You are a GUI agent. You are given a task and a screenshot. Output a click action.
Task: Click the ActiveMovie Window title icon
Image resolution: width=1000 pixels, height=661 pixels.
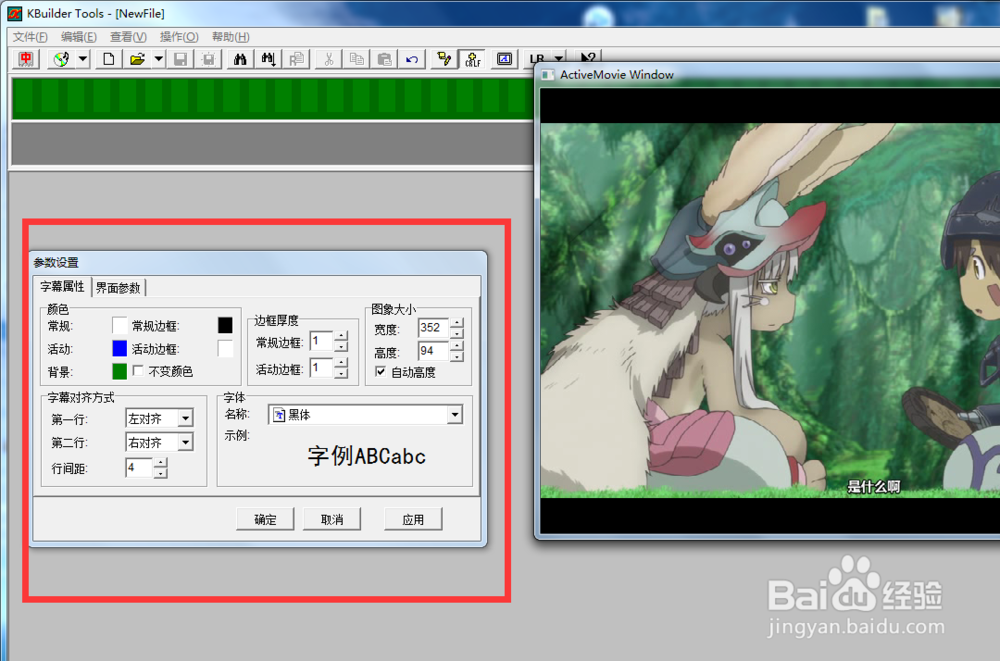(547, 75)
